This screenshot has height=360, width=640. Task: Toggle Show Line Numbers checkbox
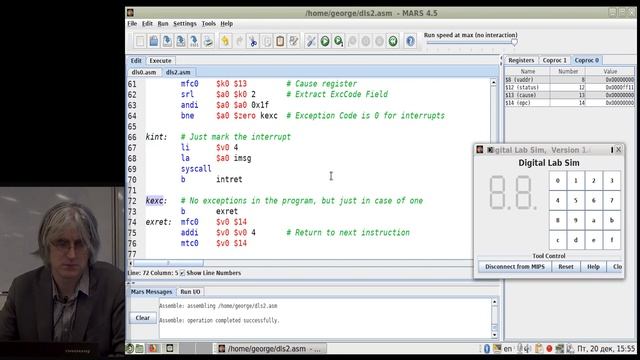pos(182,273)
